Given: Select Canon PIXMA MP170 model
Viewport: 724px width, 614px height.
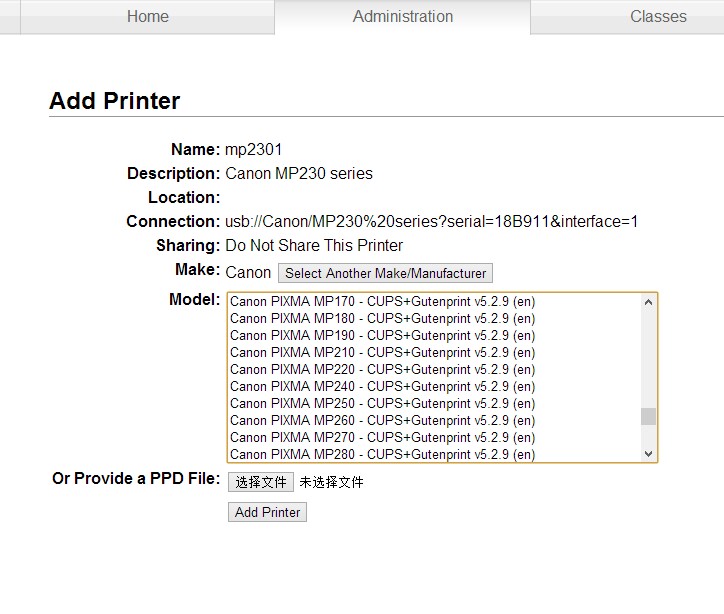Looking at the screenshot, I should click(434, 301).
